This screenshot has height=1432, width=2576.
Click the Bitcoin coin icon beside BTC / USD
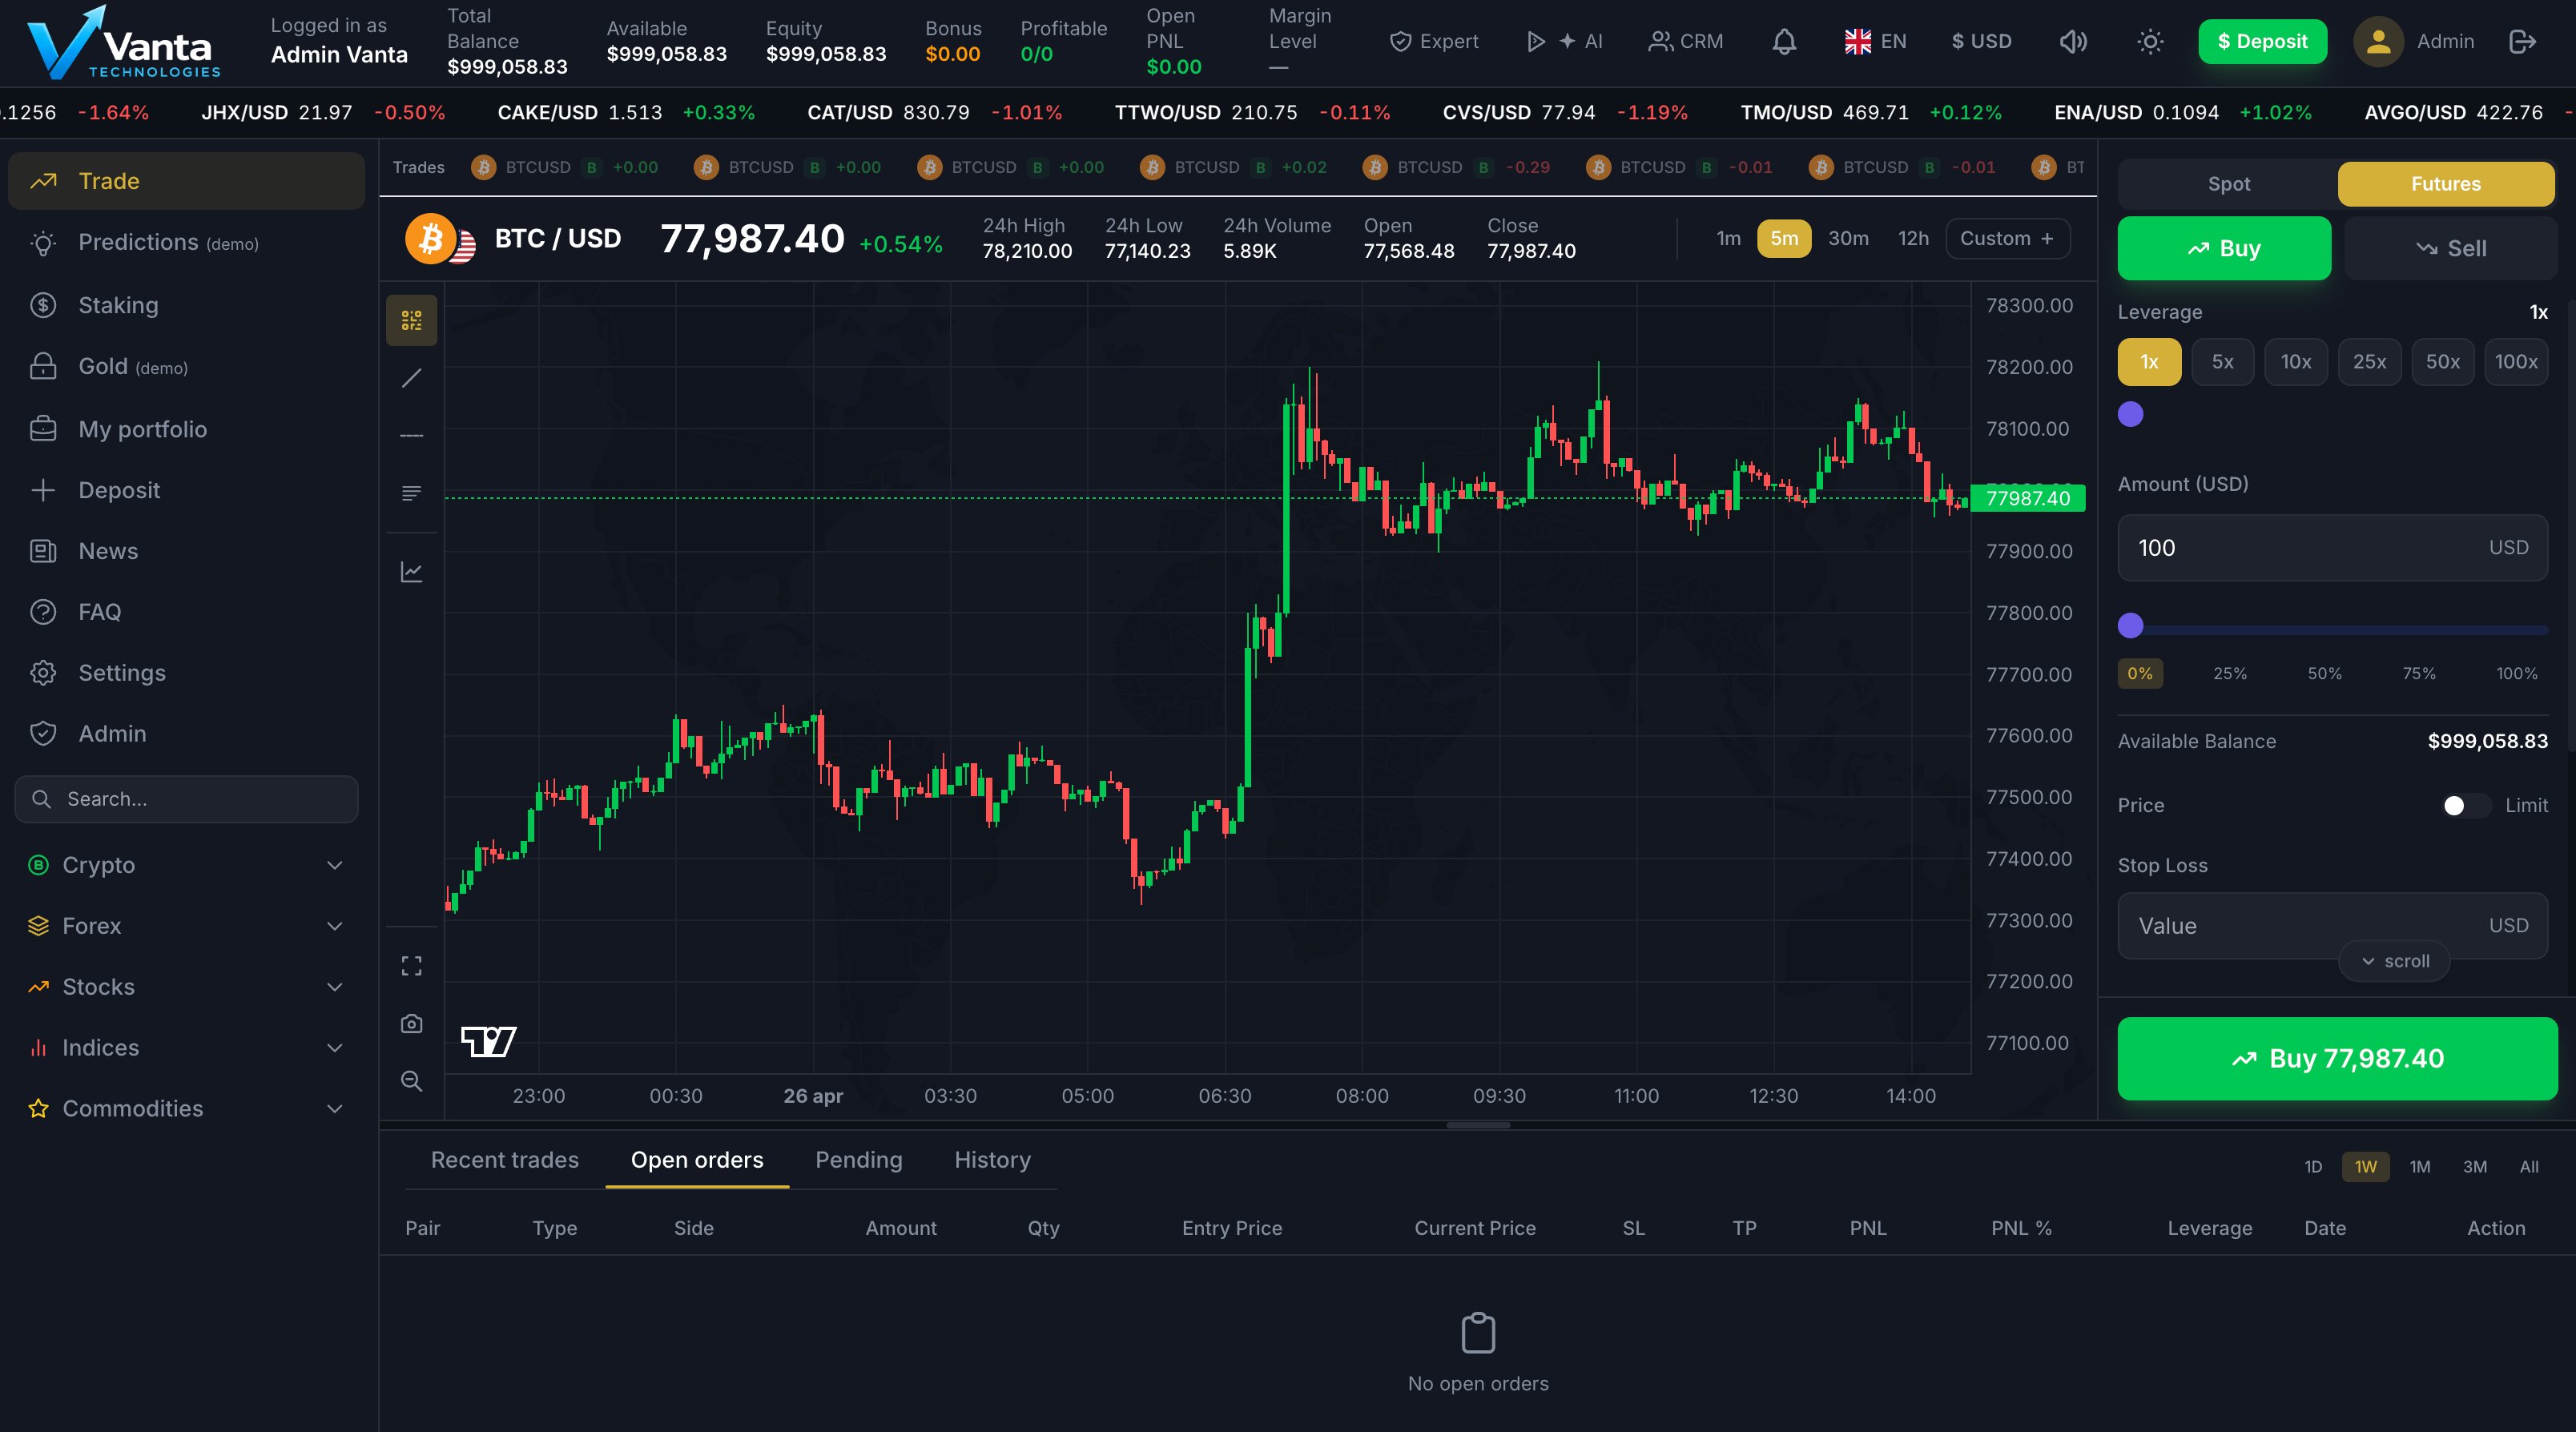click(431, 239)
